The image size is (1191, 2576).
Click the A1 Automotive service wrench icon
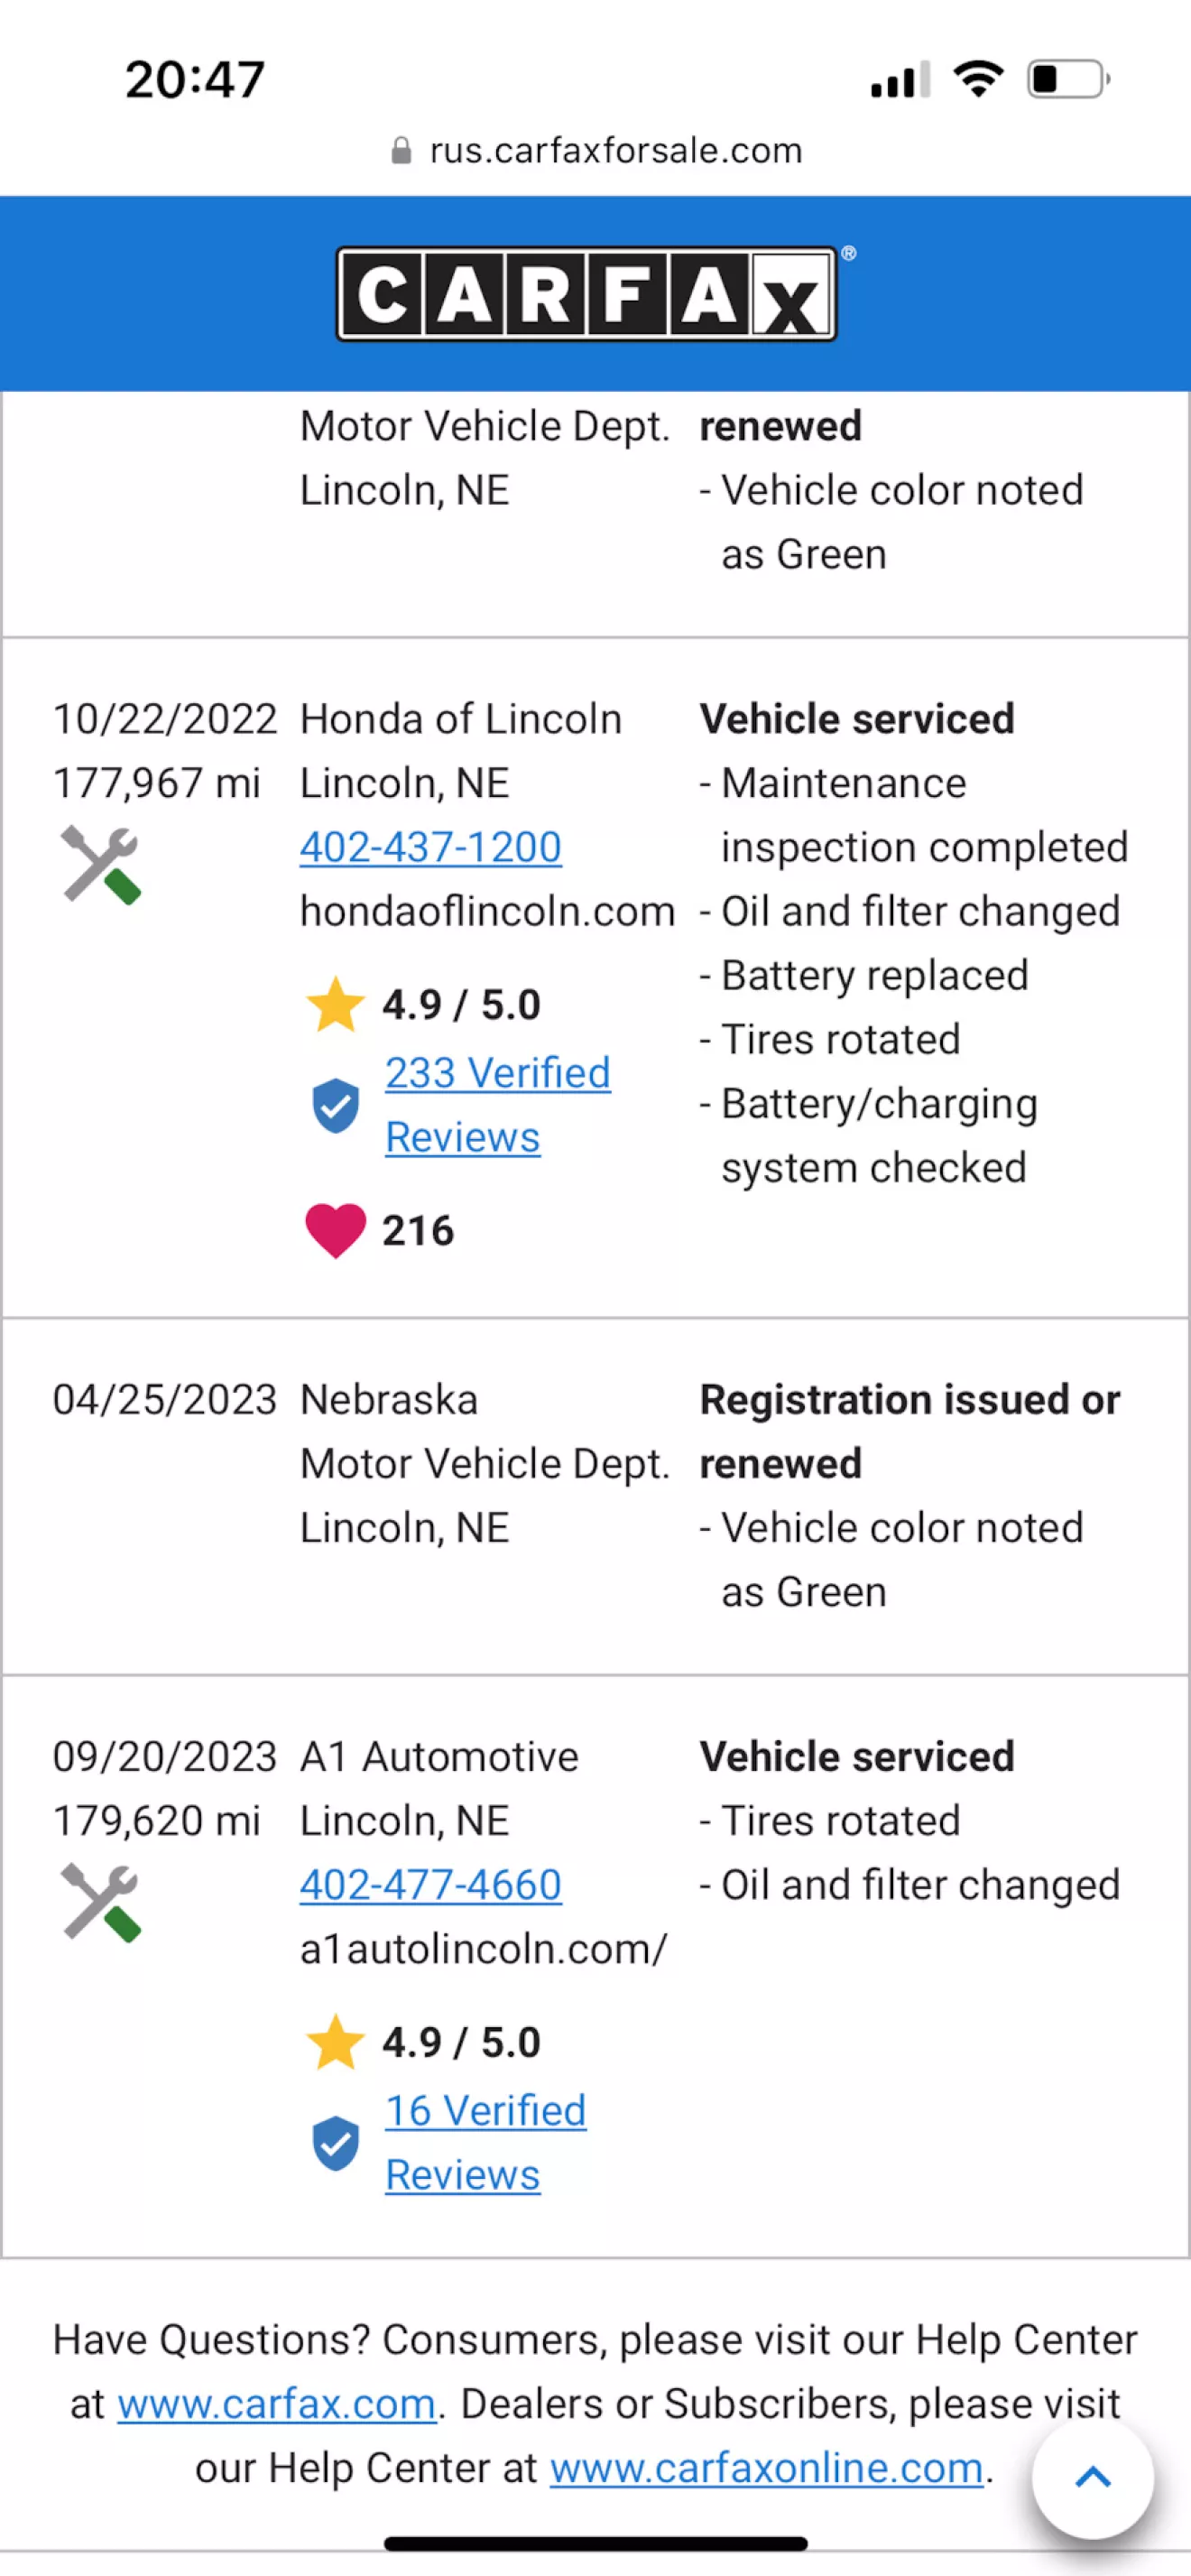pos(101,1903)
